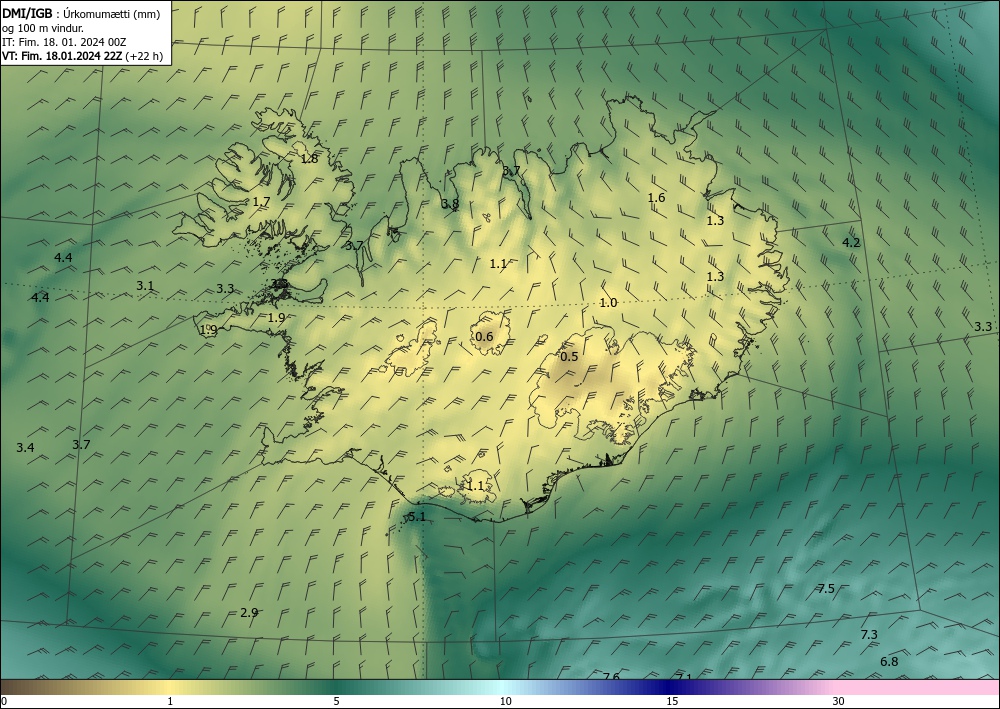Click the '10' label on the color scale
Image resolution: width=1000 pixels, height=709 pixels.
[x=505, y=701]
